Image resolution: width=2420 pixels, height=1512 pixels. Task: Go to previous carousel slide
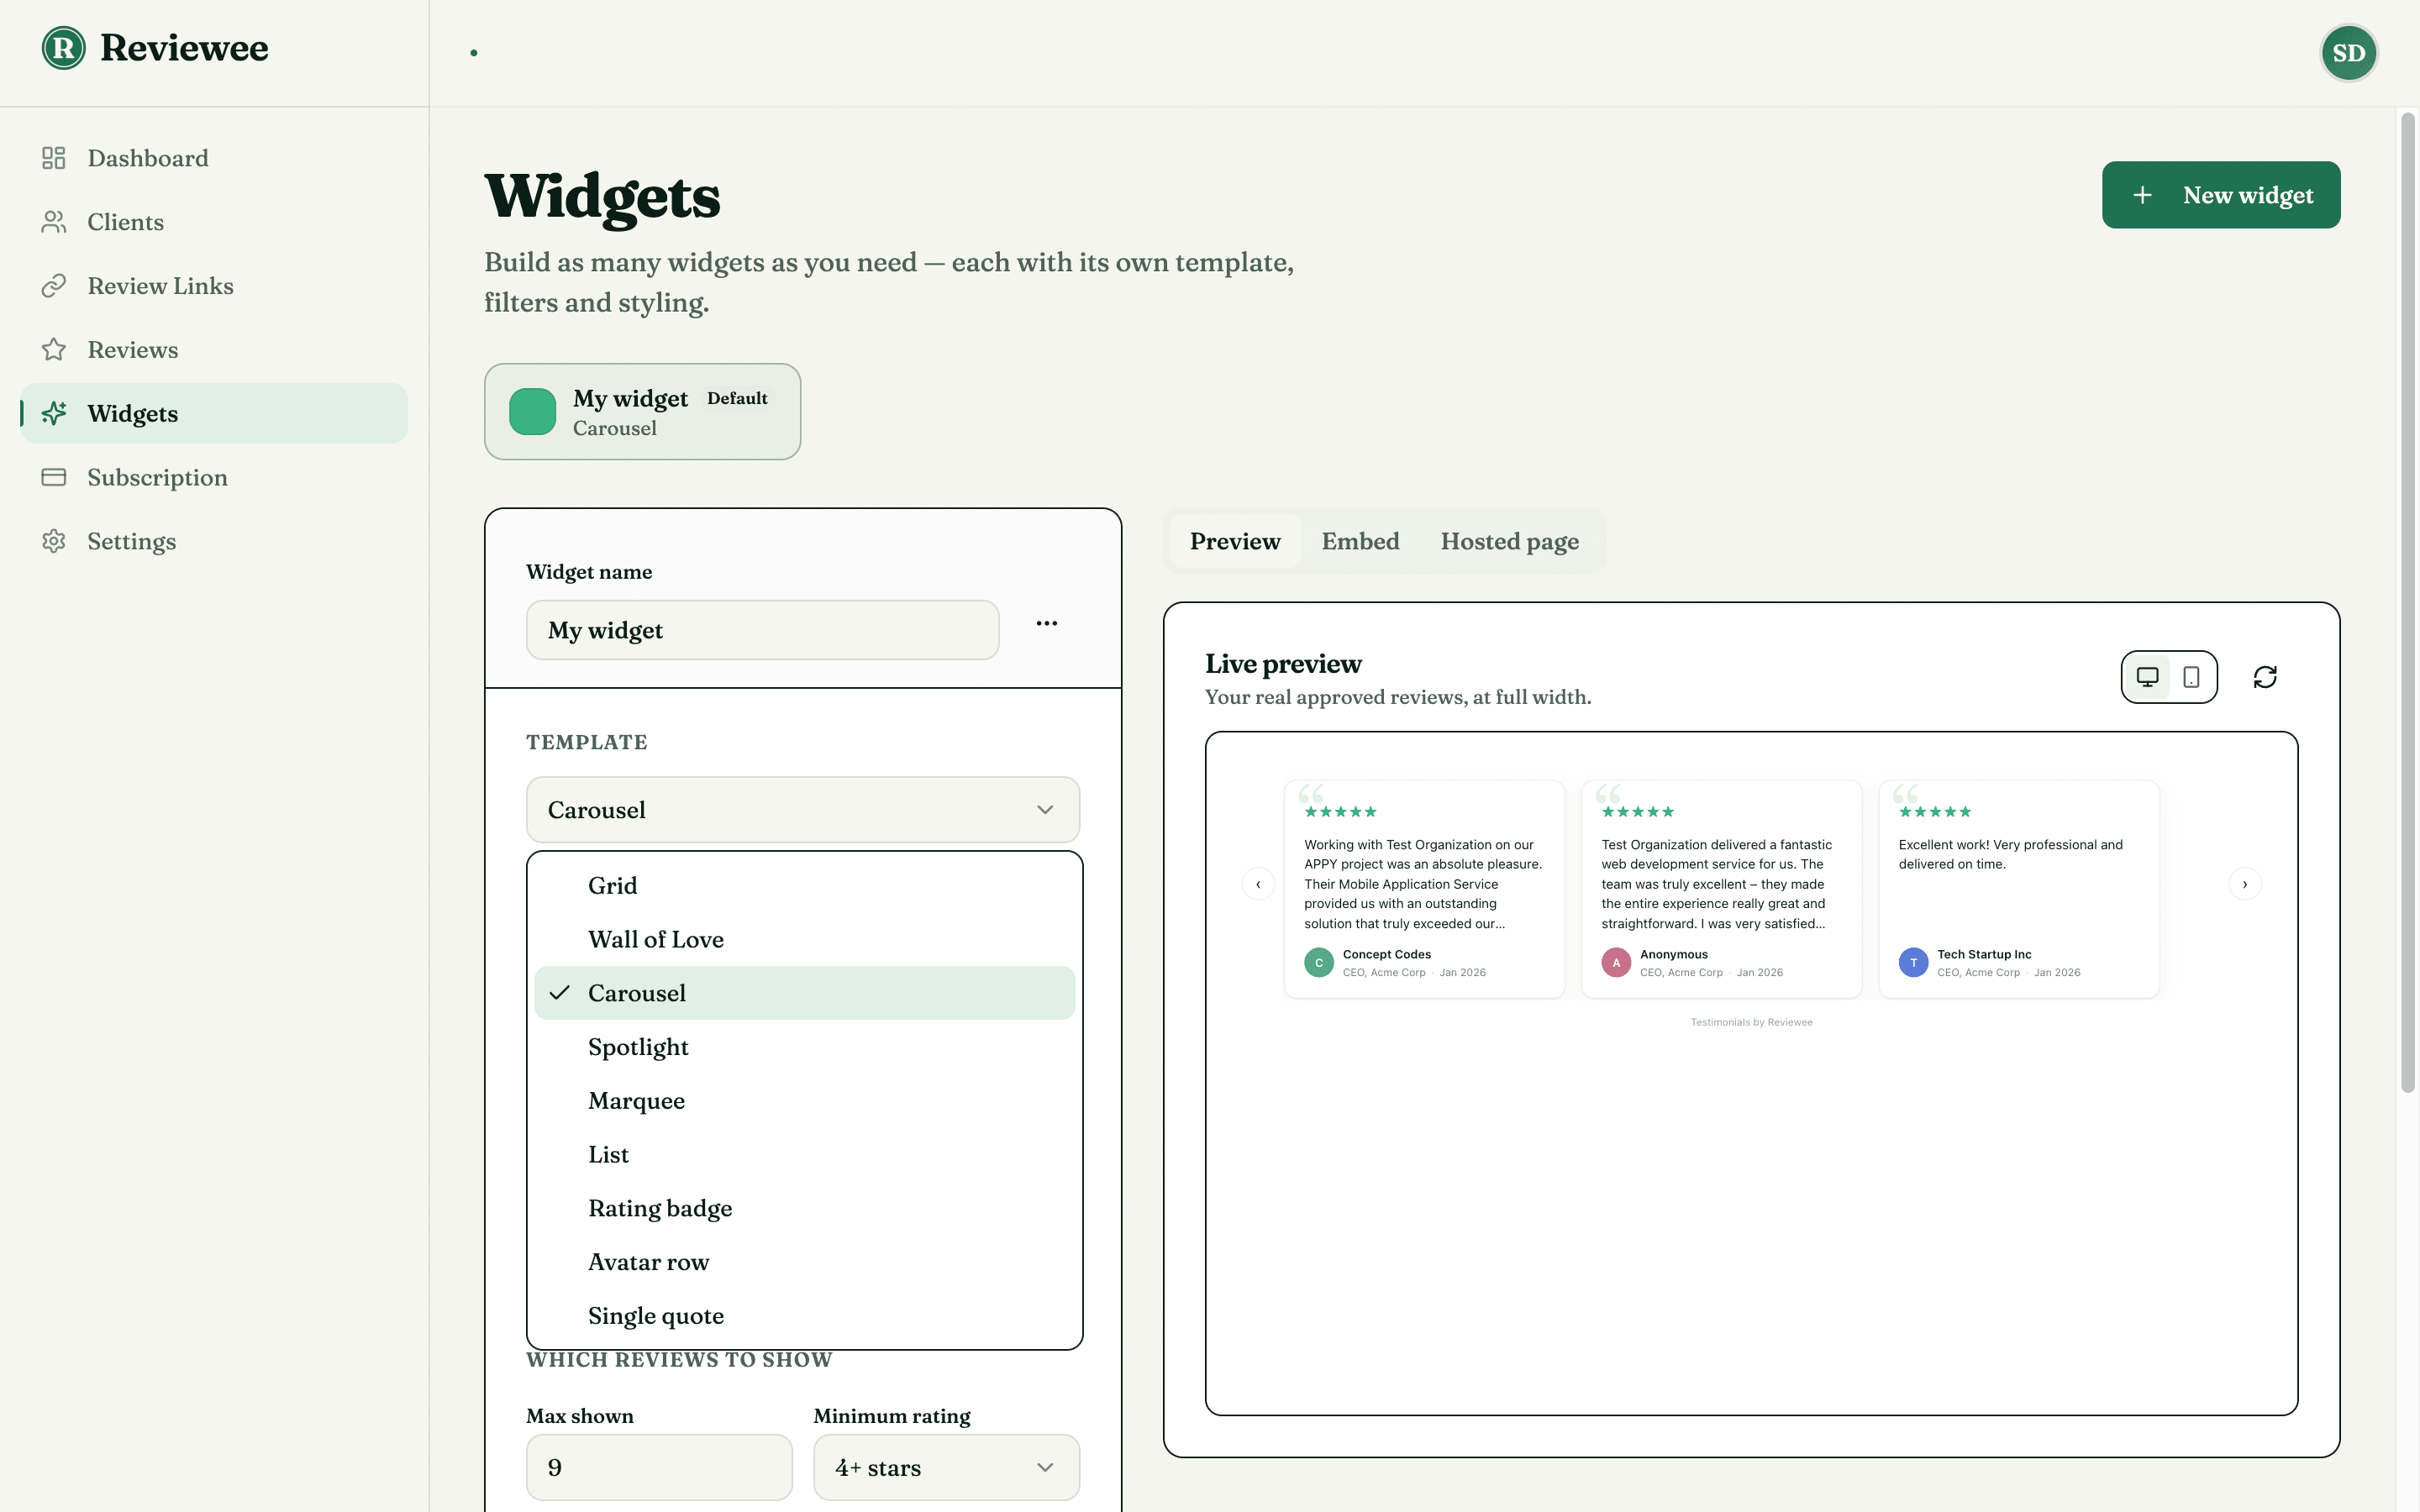[1258, 884]
